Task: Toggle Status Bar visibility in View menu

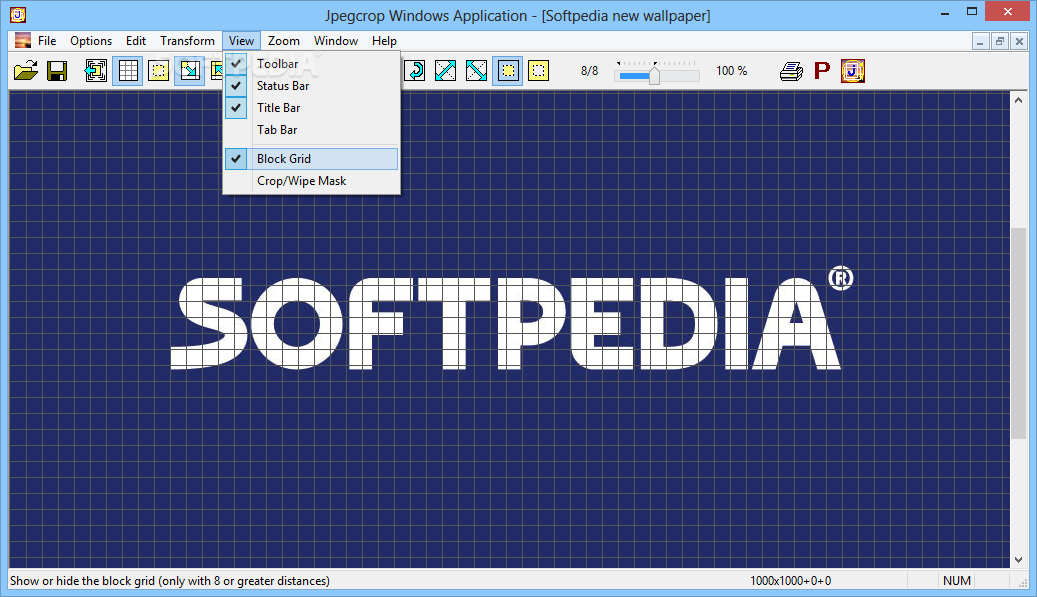Action: 311,85
